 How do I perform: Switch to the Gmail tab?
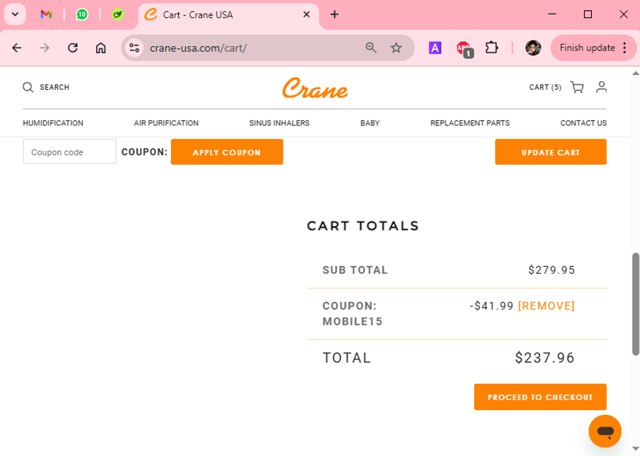click(46, 14)
